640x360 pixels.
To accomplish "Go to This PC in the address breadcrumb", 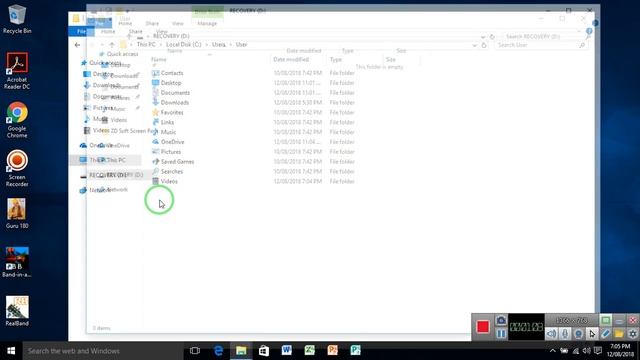I will pyautogui.click(x=146, y=44).
